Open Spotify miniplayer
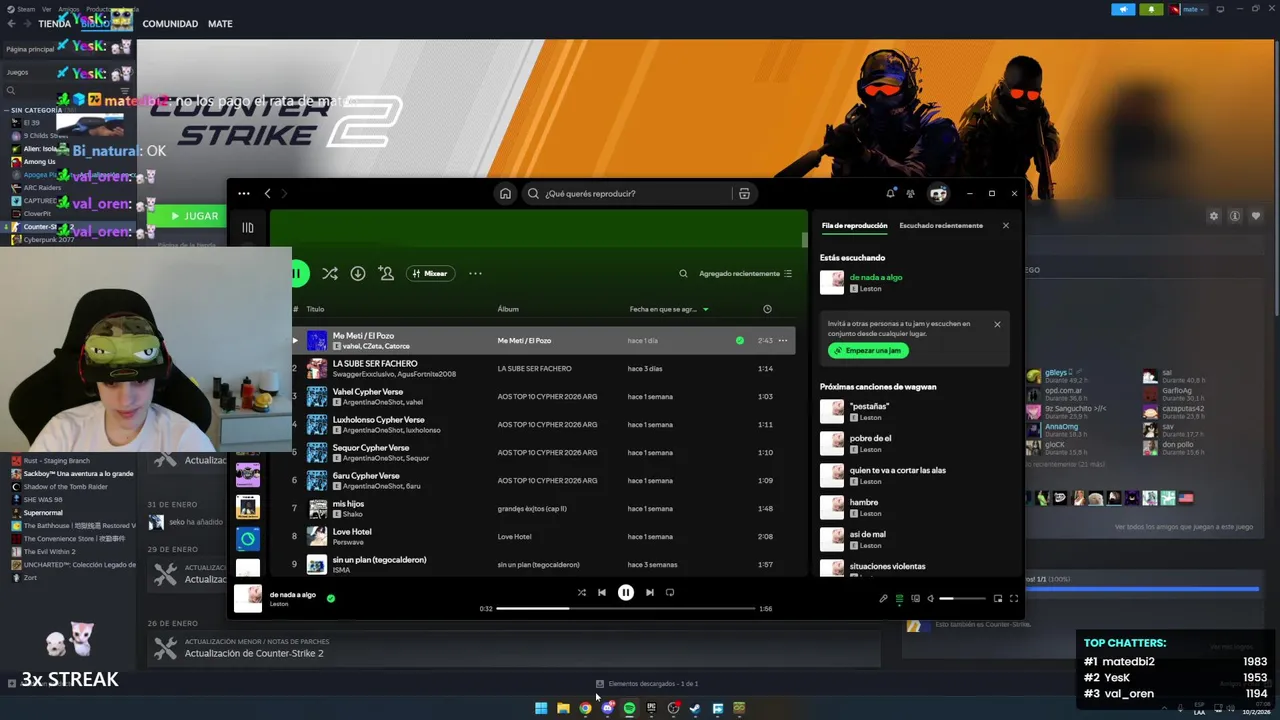The height and width of the screenshot is (720, 1280). point(997,598)
